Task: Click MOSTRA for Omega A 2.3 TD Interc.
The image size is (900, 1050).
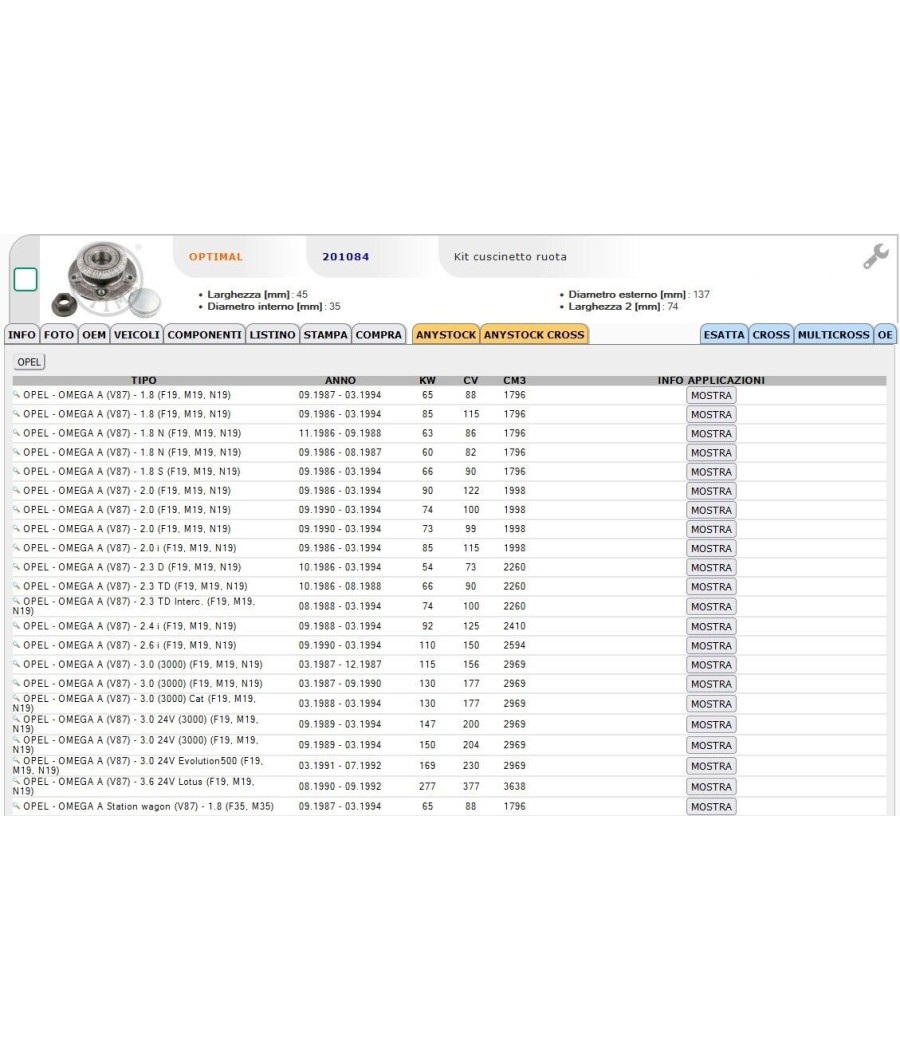Action: (x=711, y=606)
